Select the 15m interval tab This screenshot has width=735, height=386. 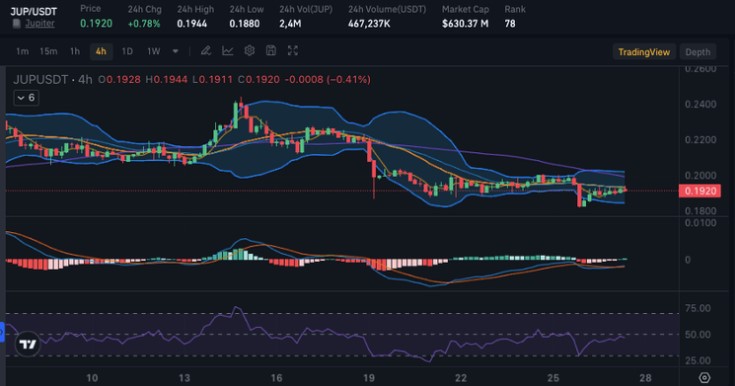[48, 52]
